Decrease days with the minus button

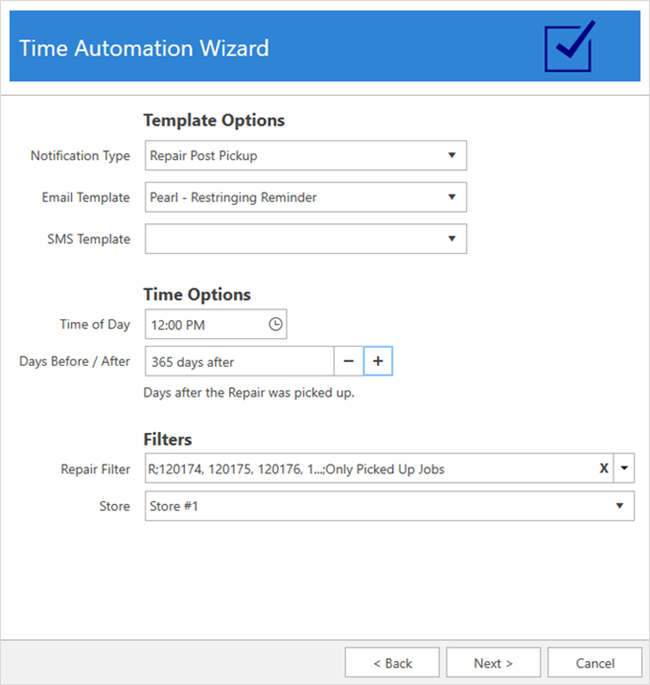tap(349, 361)
